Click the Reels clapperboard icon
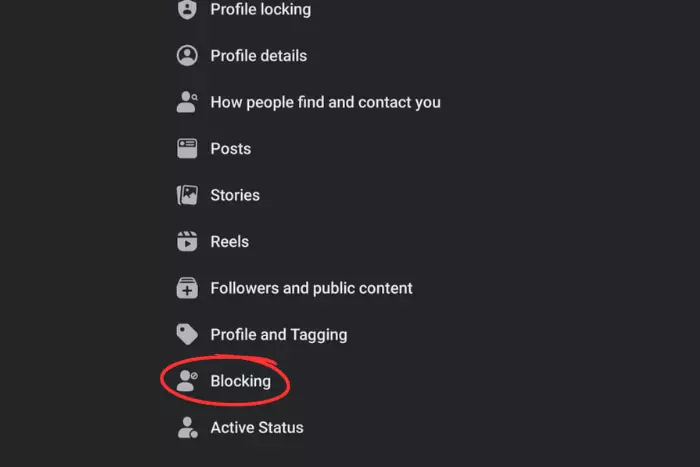Viewport: 700px width, 467px height. coord(187,242)
